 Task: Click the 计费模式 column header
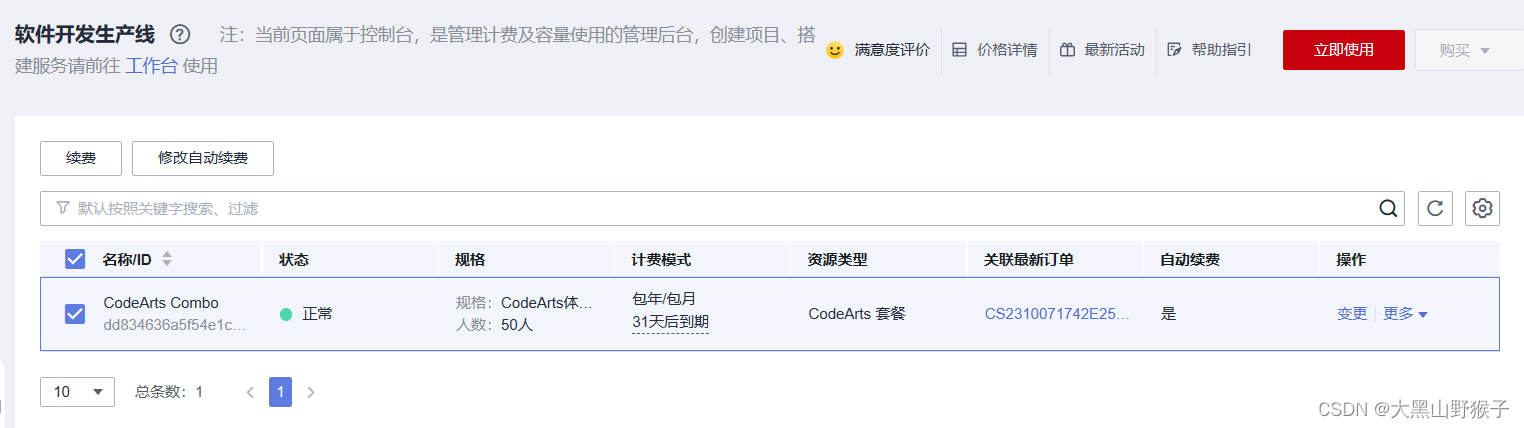point(661,259)
